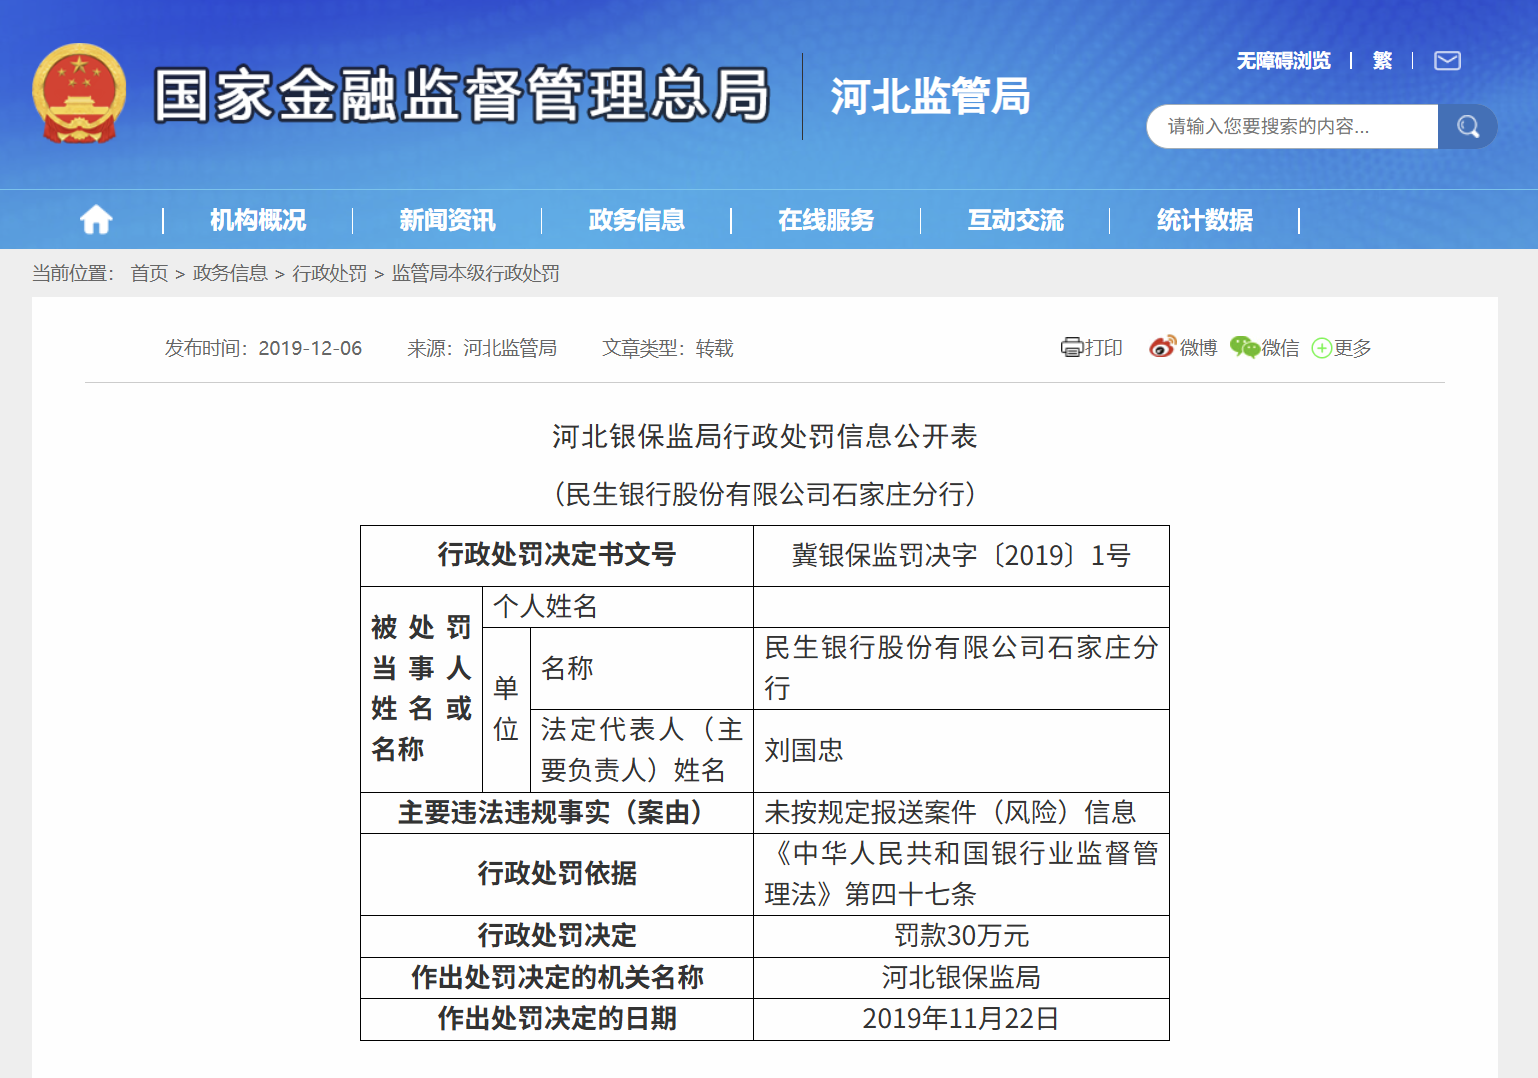Screen dimensions: 1538x1078
Task: Go to 首页 in breadcrumb
Action: (x=150, y=273)
